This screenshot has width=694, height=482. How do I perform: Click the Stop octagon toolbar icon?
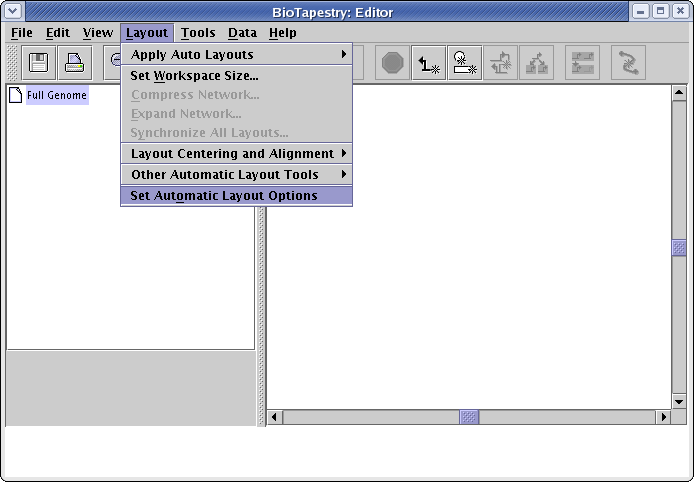(x=393, y=63)
